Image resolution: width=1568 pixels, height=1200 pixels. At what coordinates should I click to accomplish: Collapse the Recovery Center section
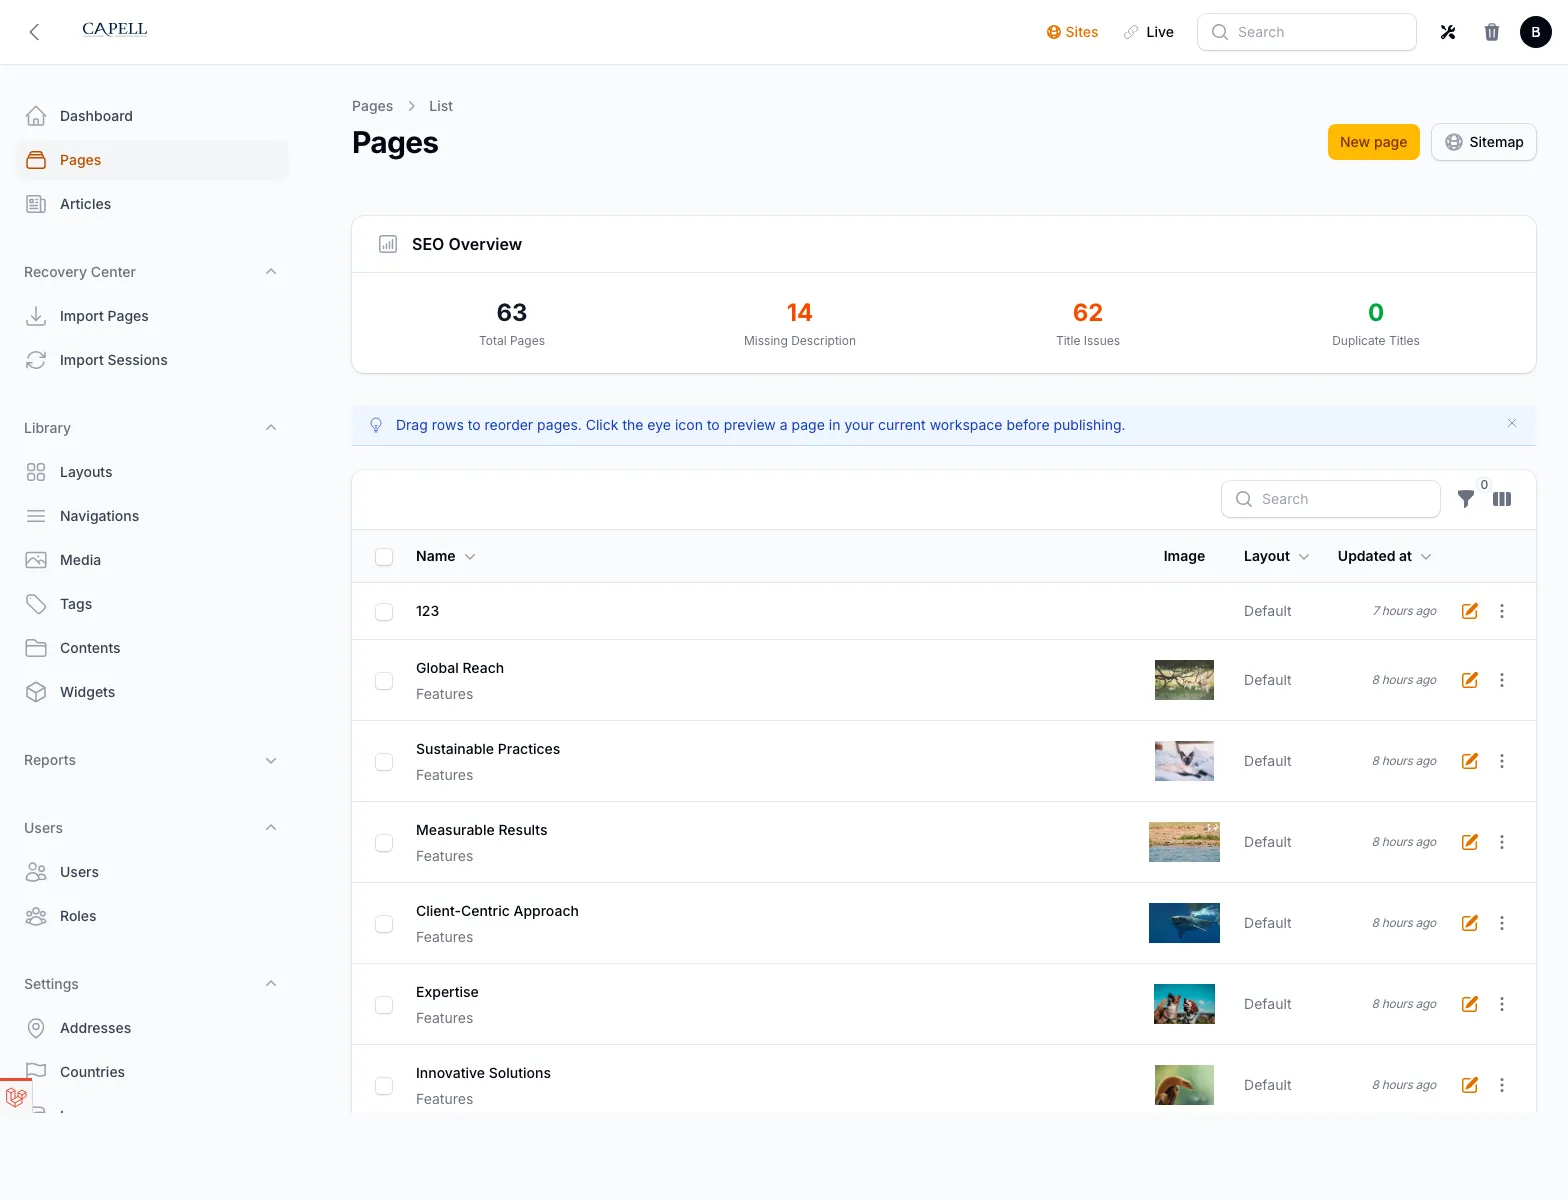[271, 272]
